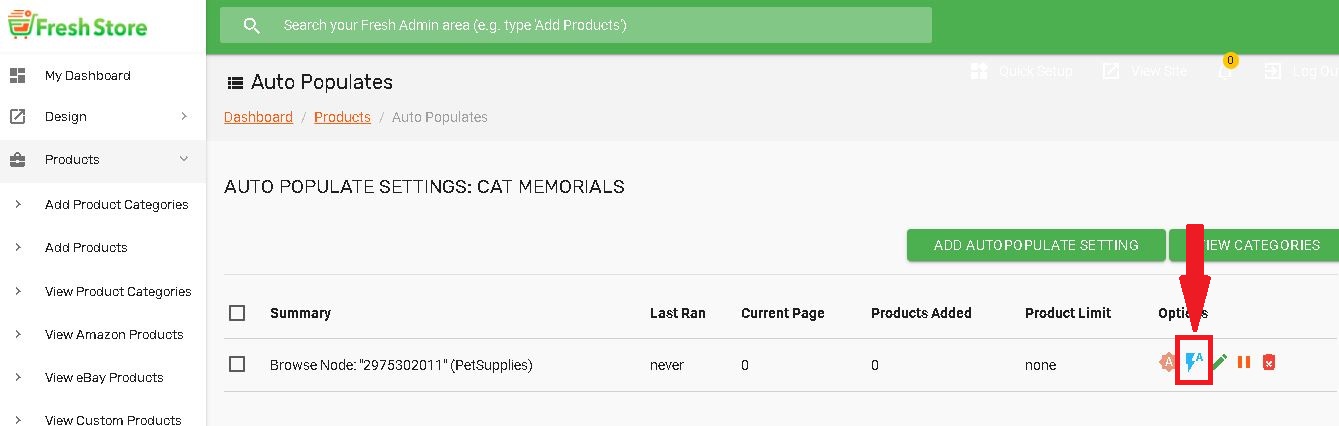This screenshot has height=426, width=1339.
Task: Click the Dashboard breadcrumb link
Action: (x=258, y=117)
